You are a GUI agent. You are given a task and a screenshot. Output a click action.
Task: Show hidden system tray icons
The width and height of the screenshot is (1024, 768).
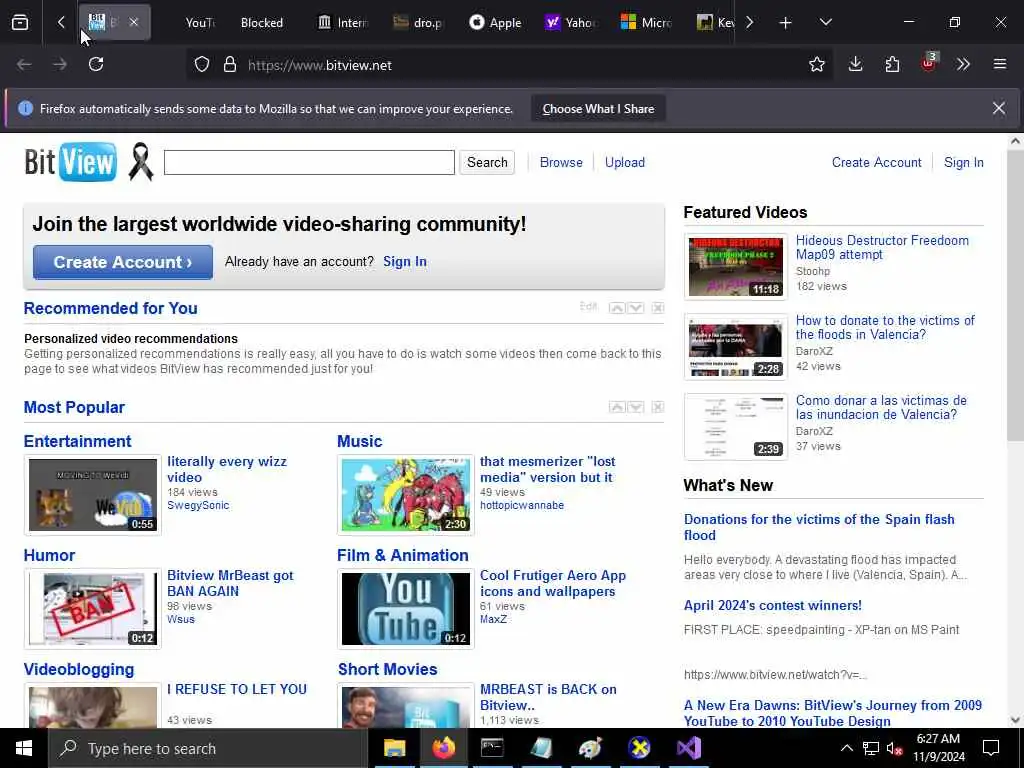[846, 748]
